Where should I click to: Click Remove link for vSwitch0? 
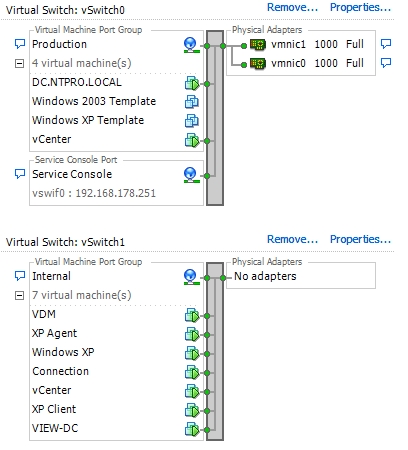[292, 7]
